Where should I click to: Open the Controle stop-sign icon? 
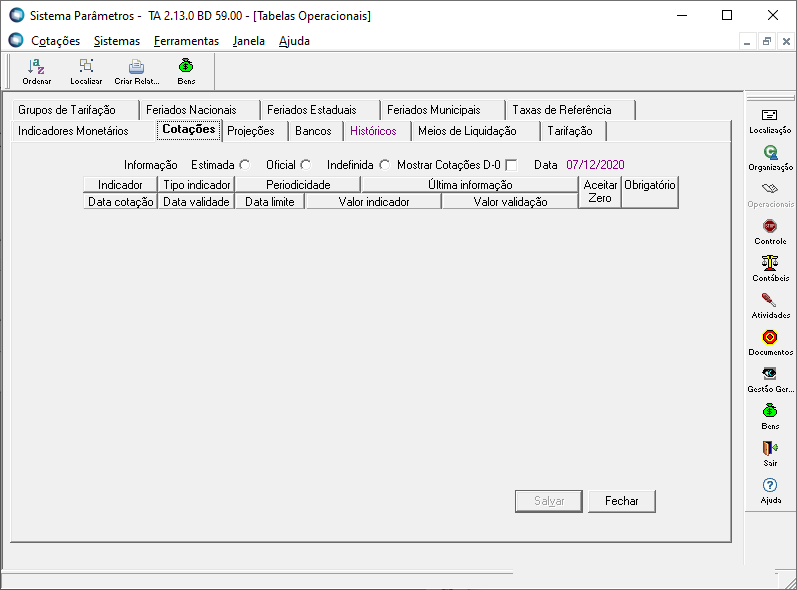[x=770, y=232]
